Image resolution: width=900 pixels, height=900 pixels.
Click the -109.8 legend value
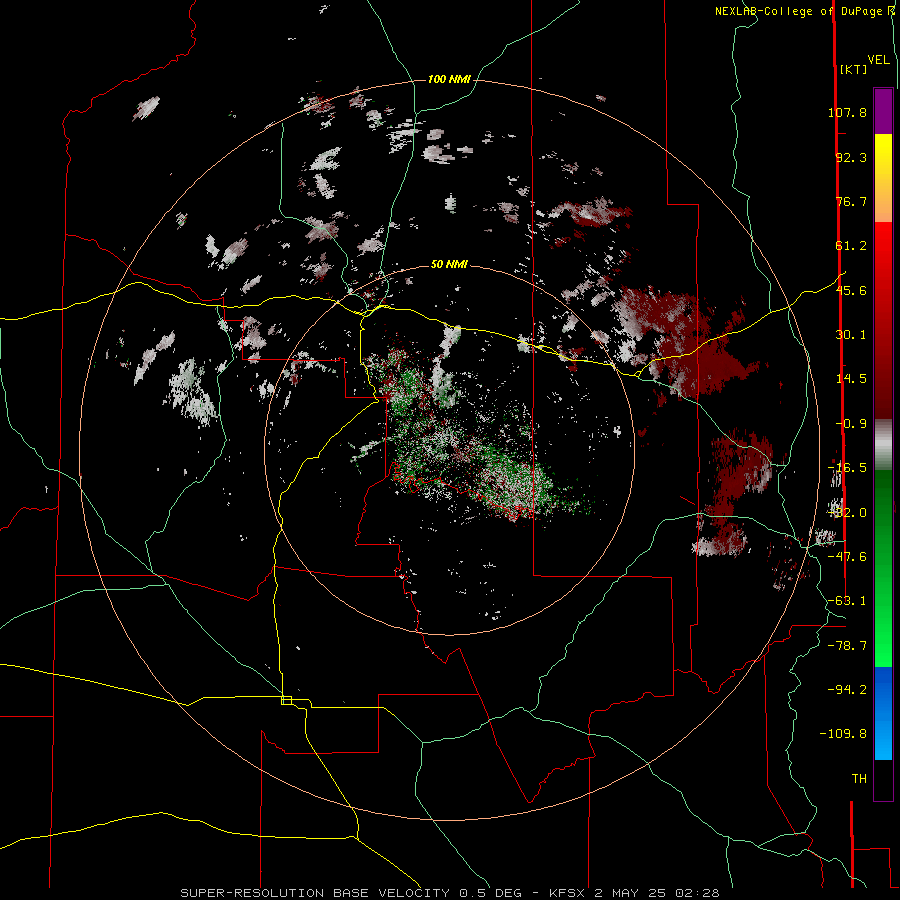[843, 734]
